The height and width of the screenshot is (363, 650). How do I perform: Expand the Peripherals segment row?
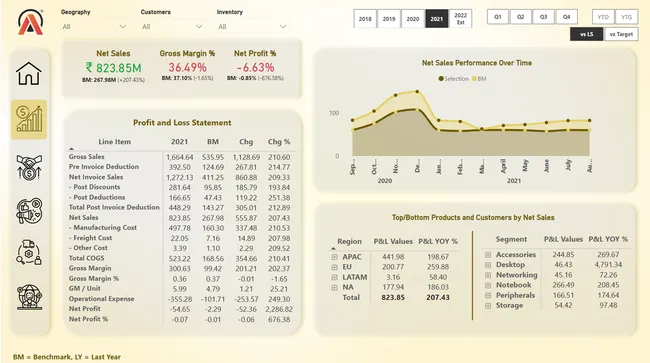[488, 295]
